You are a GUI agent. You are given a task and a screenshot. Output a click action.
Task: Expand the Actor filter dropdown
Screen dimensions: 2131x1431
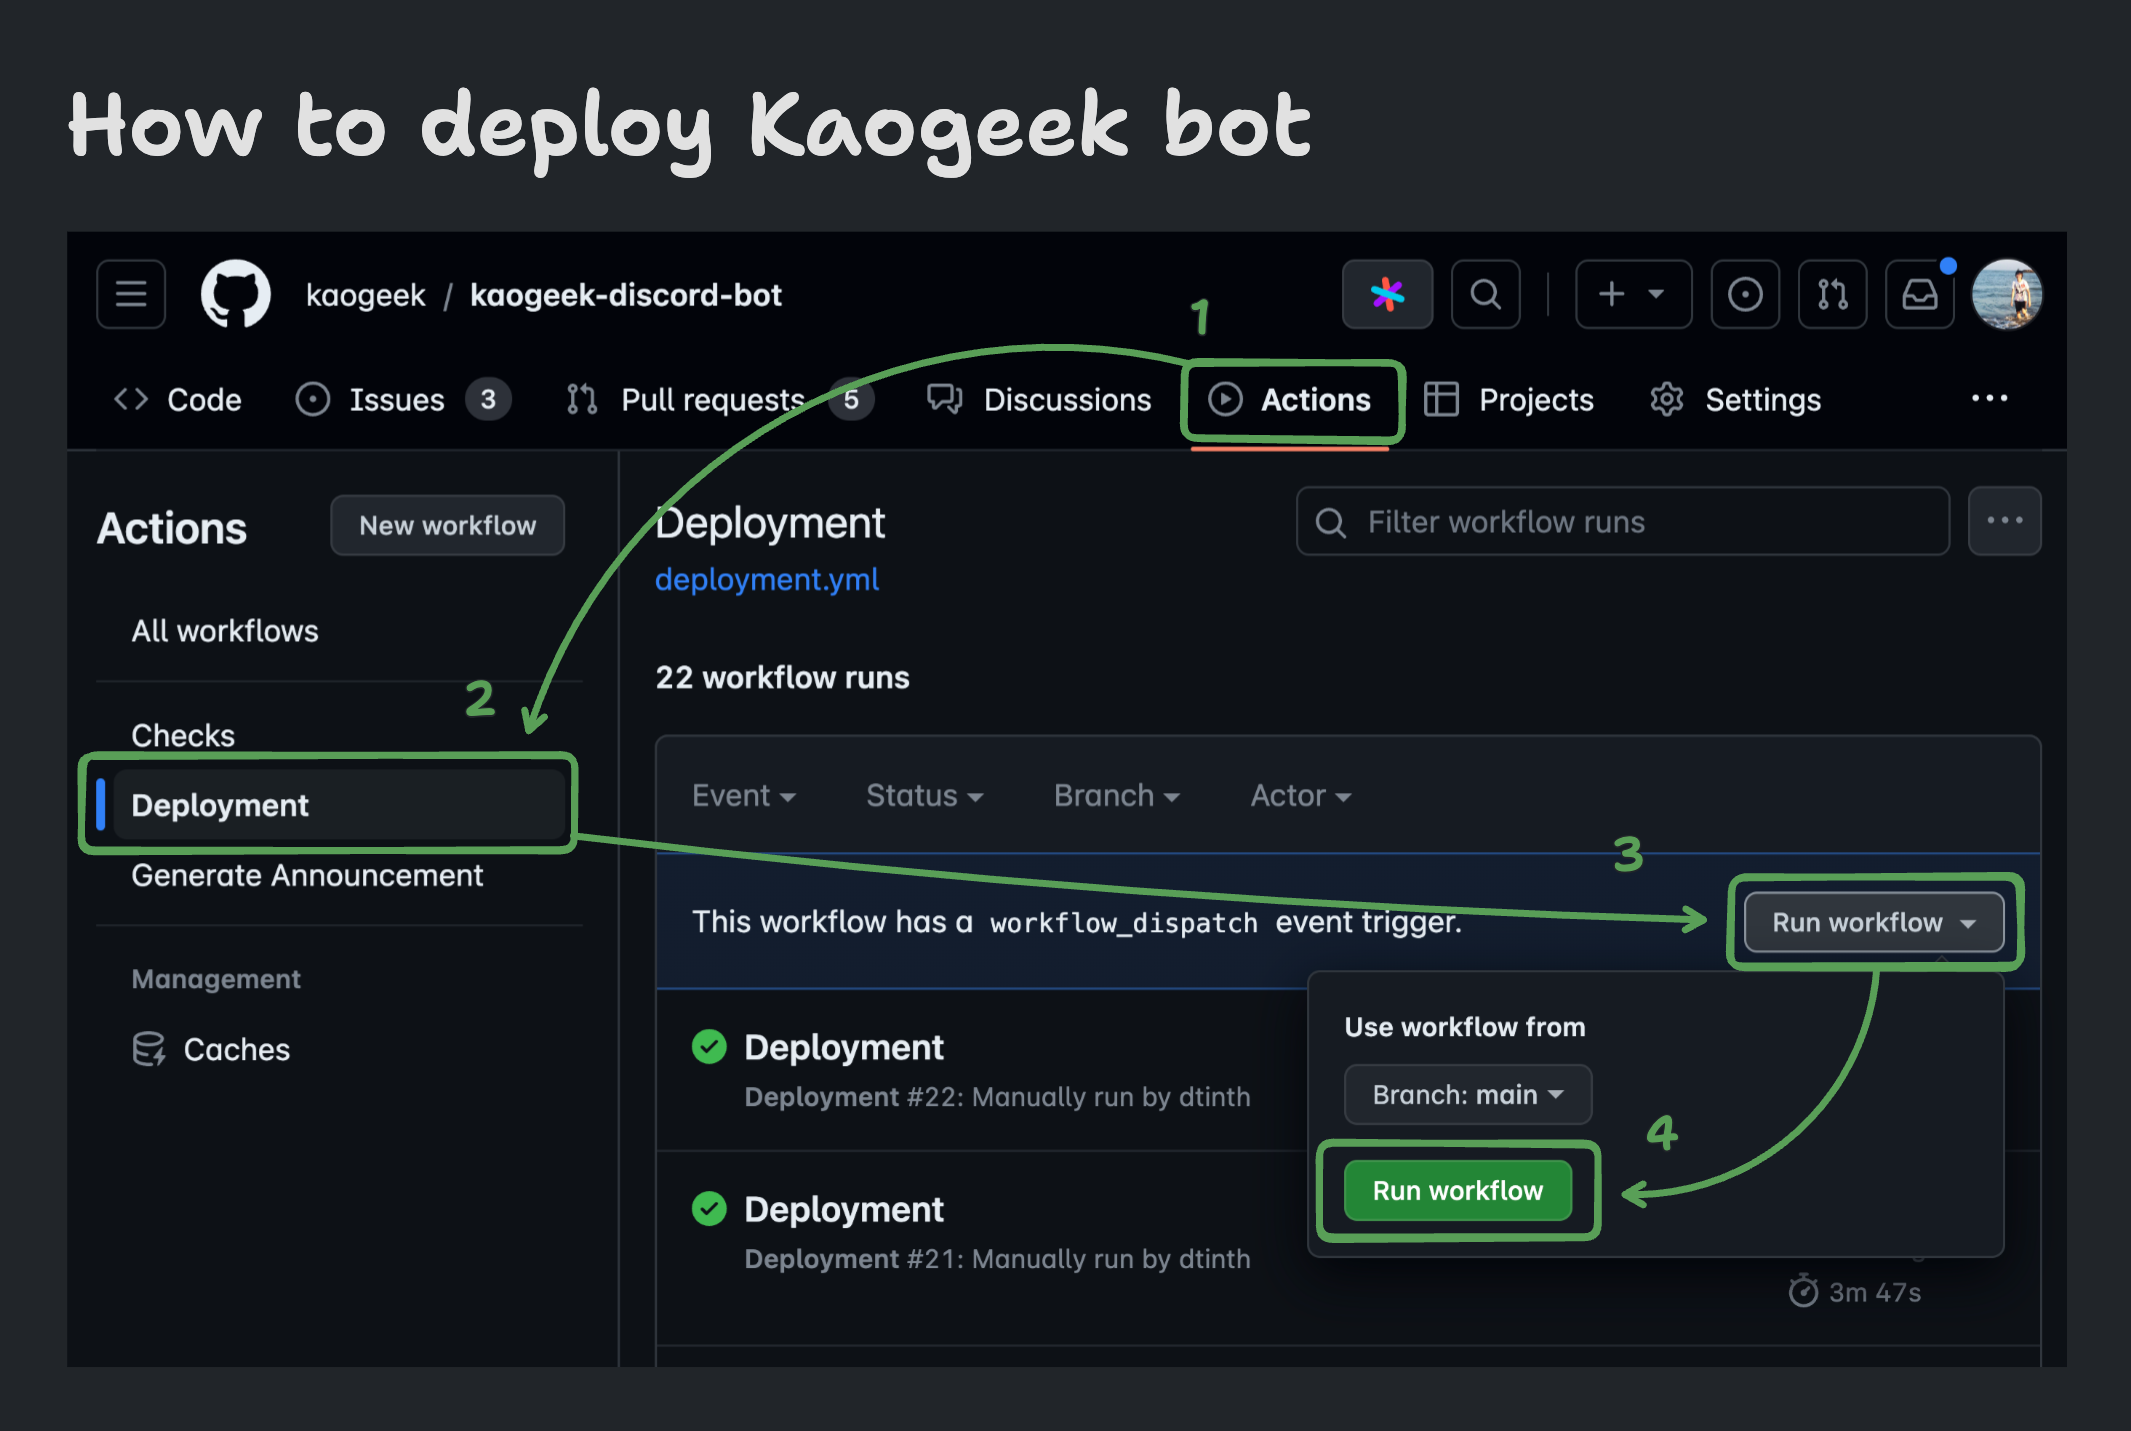click(1300, 796)
